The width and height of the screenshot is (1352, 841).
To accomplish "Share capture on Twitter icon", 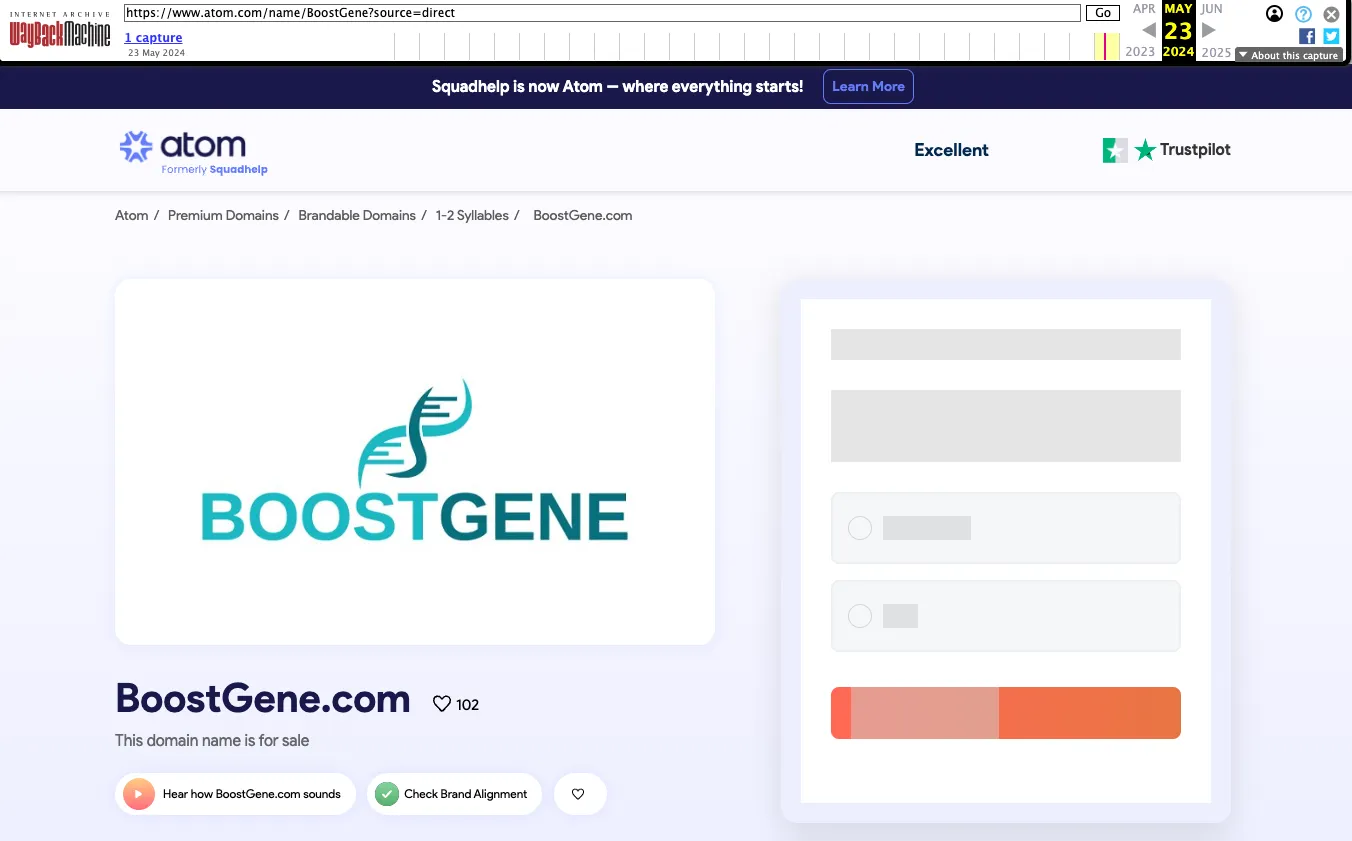I will tap(1331, 36).
